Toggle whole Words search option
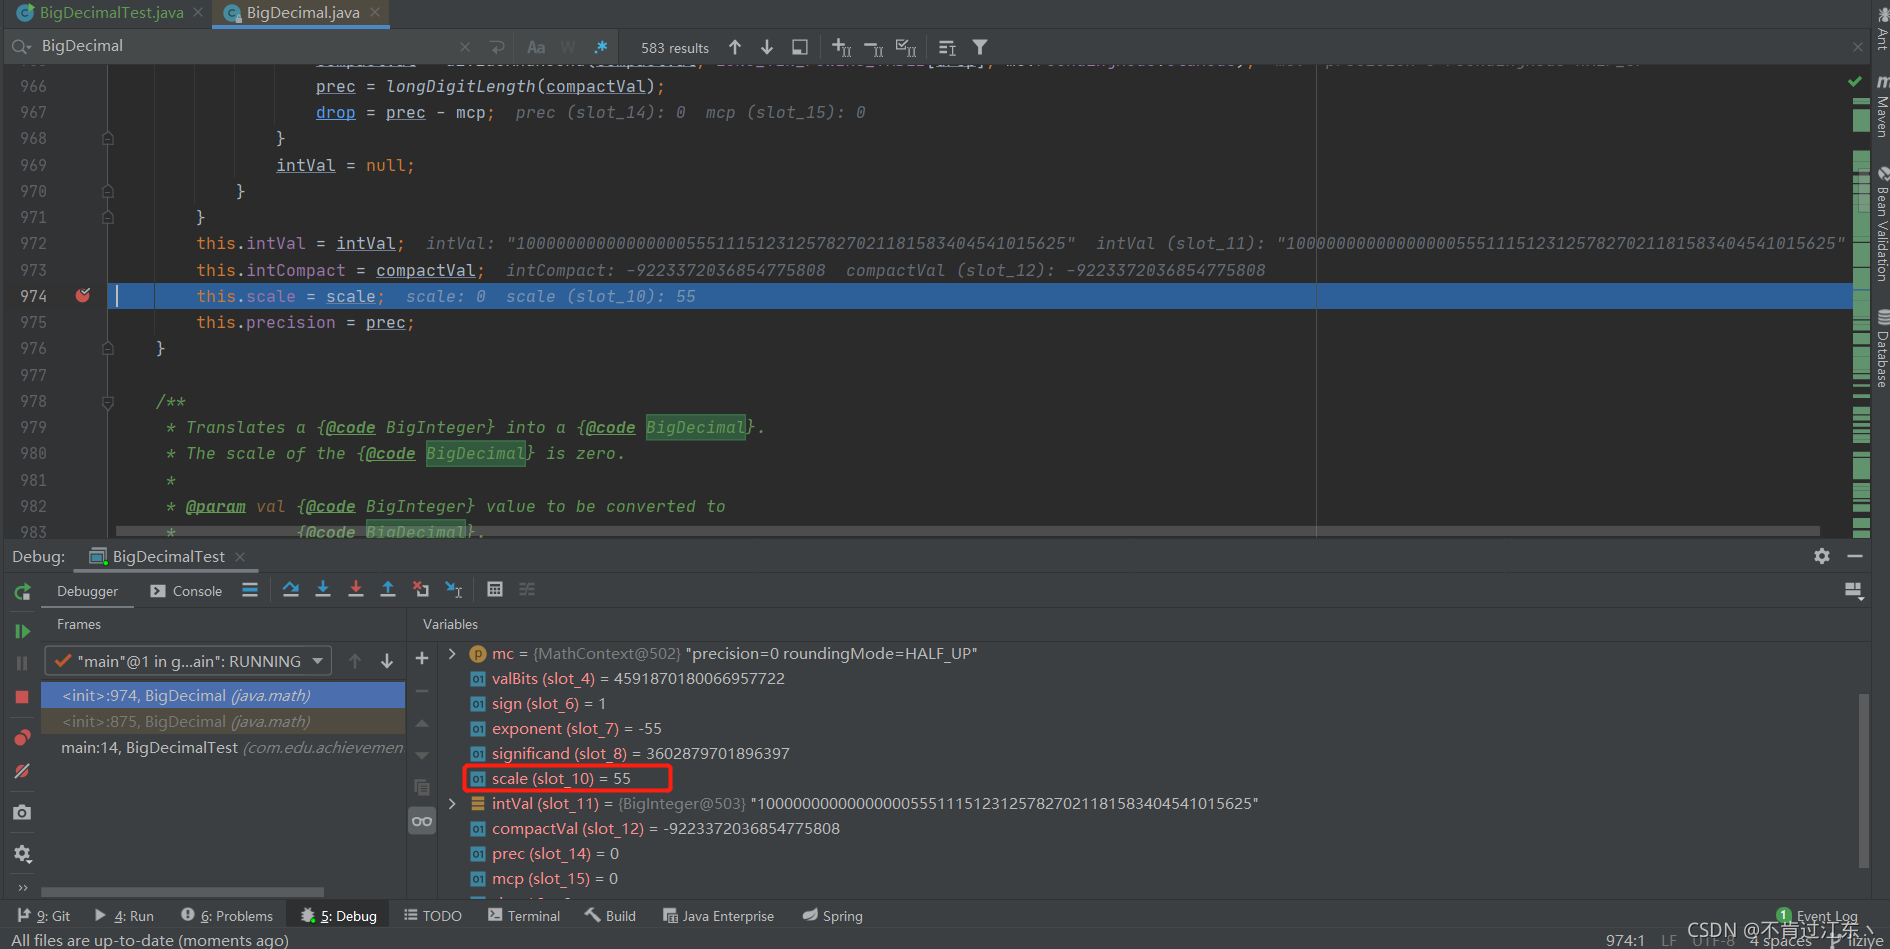Screen dimensions: 1890x949 click(568, 47)
